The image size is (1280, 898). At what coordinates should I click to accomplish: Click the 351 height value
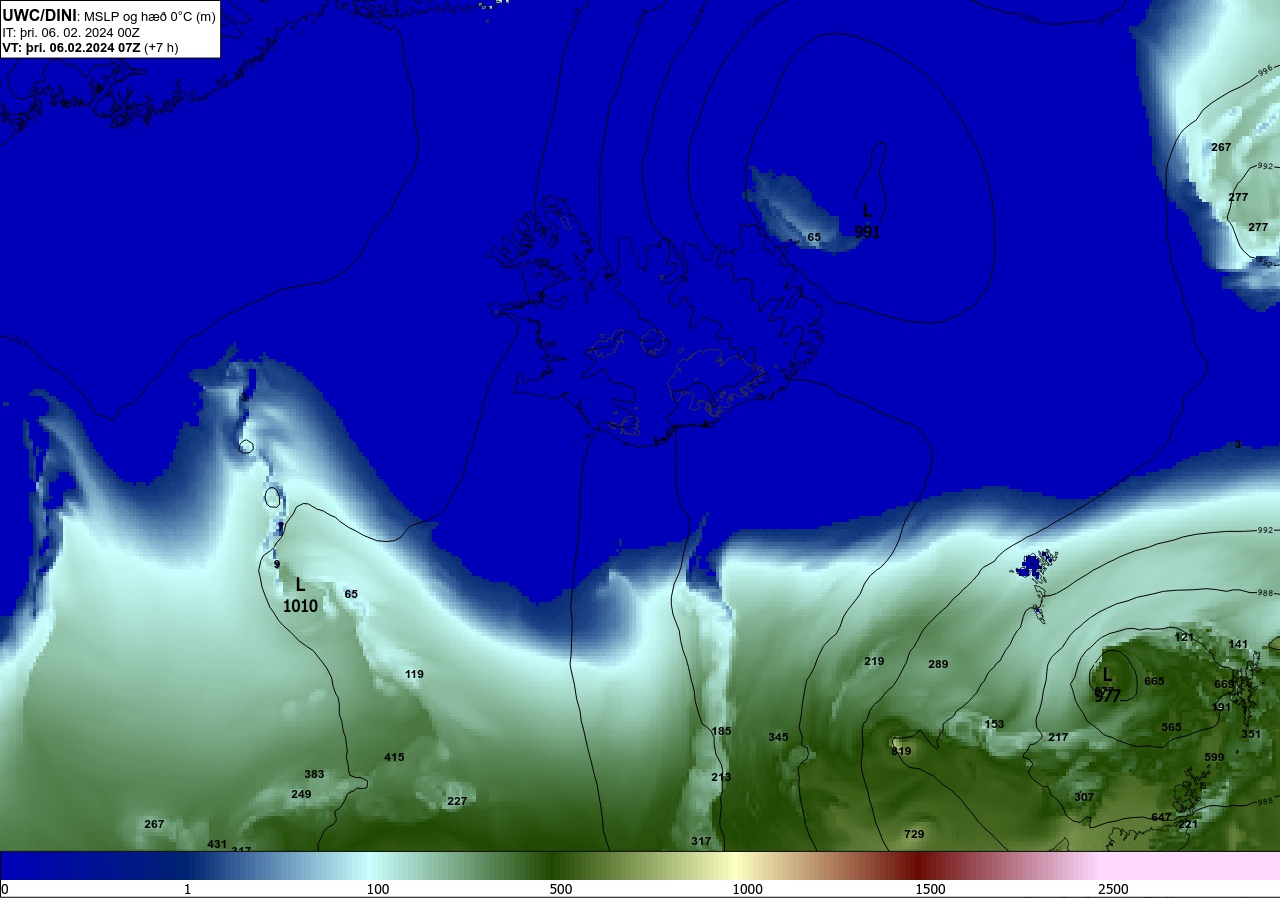1251,734
